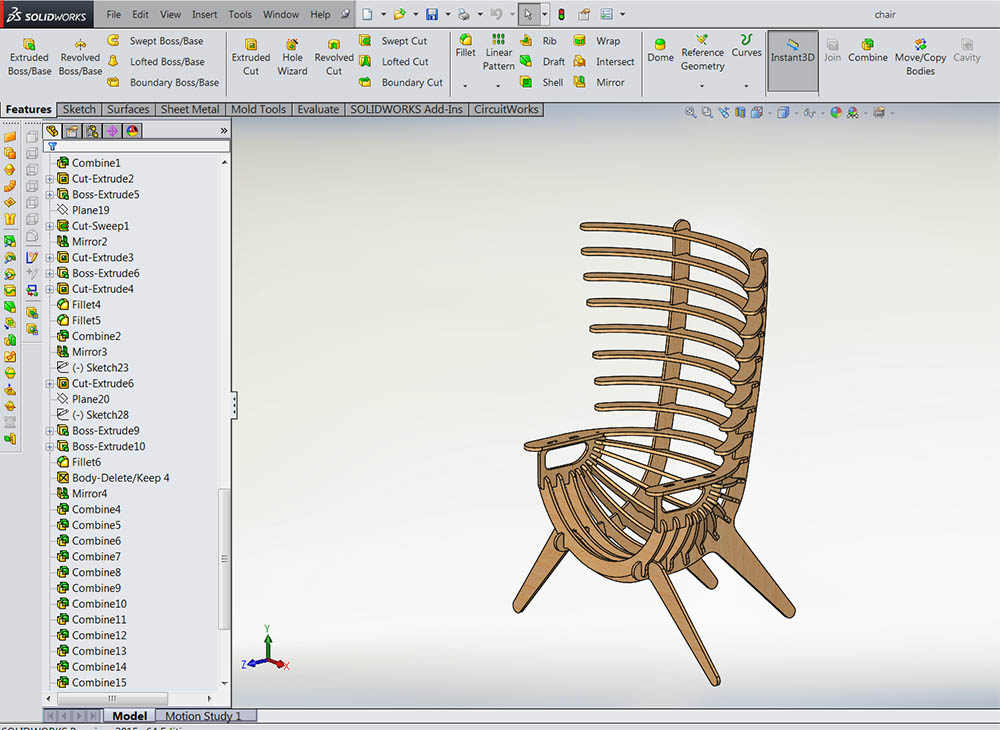Apply the Fillet tool
The height and width of the screenshot is (730, 1000).
pos(466,46)
